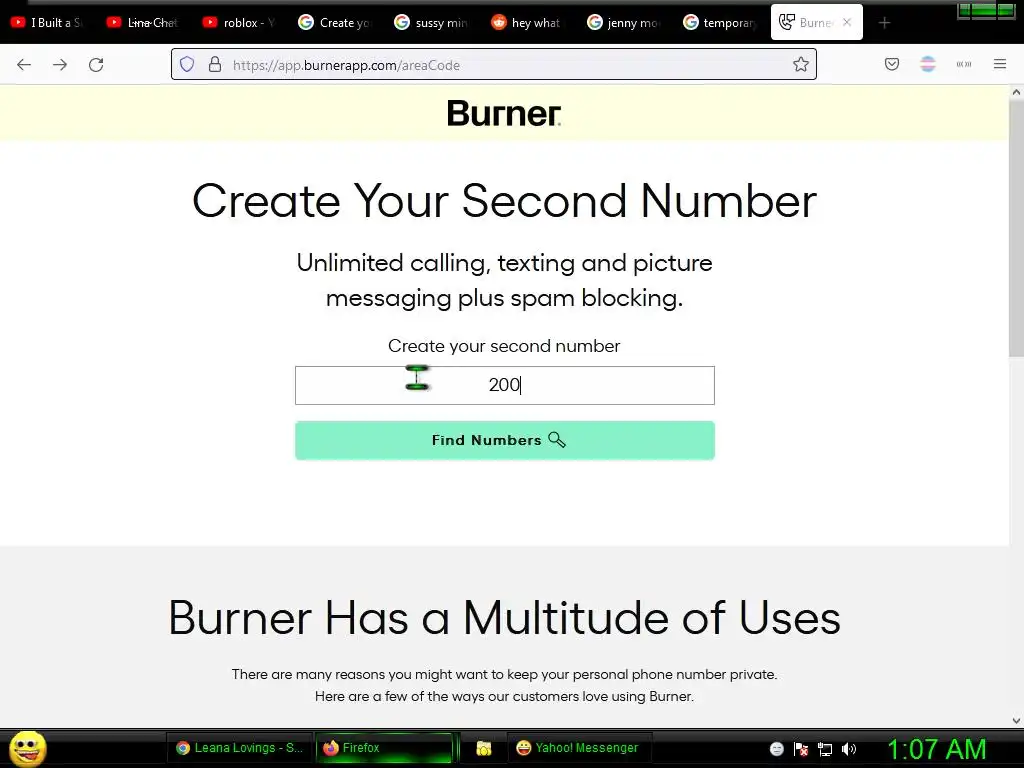This screenshot has height=768, width=1024.
Task: Open the smiley-face Start button
Action: [28, 748]
